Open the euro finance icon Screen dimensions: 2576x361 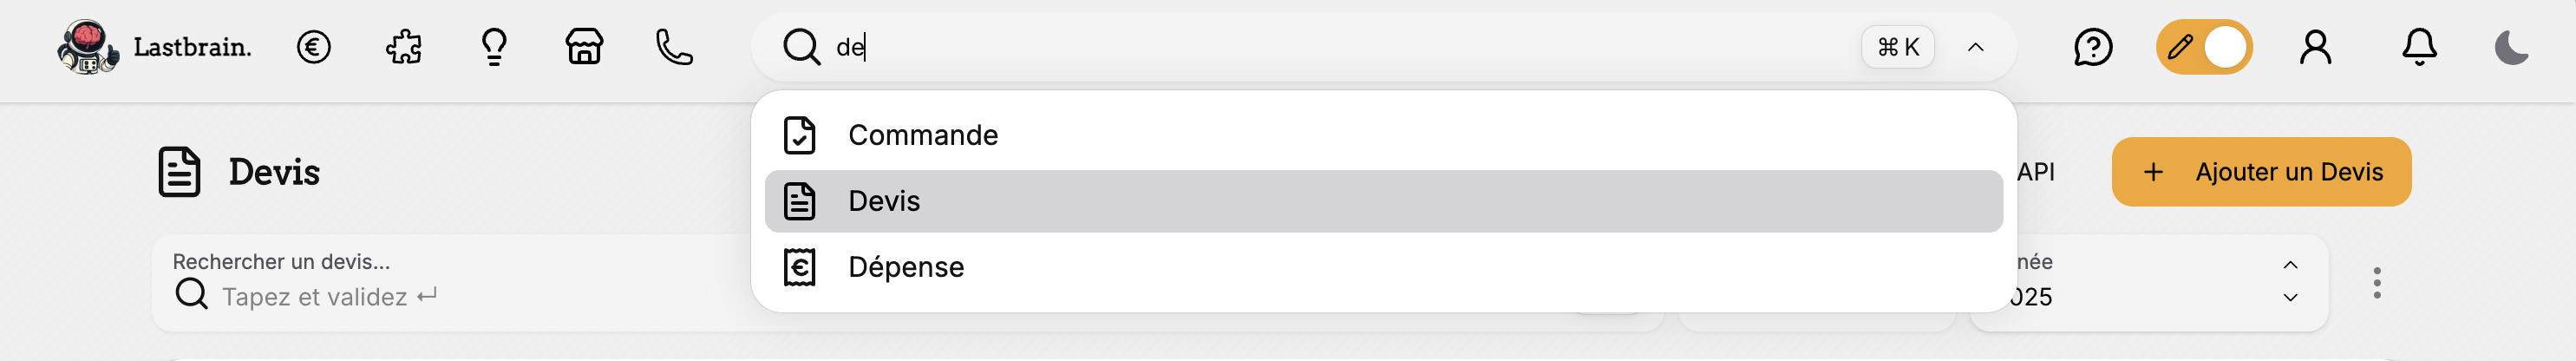click(313, 47)
